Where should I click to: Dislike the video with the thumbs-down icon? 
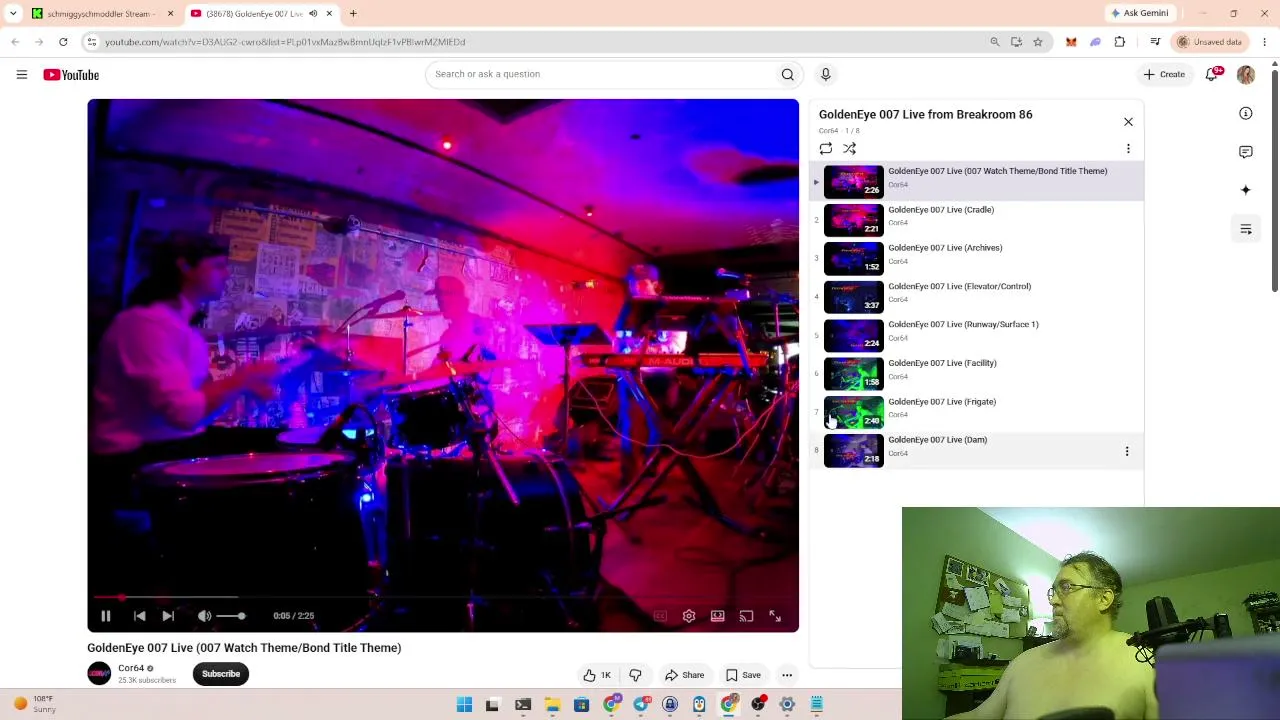pyautogui.click(x=635, y=675)
